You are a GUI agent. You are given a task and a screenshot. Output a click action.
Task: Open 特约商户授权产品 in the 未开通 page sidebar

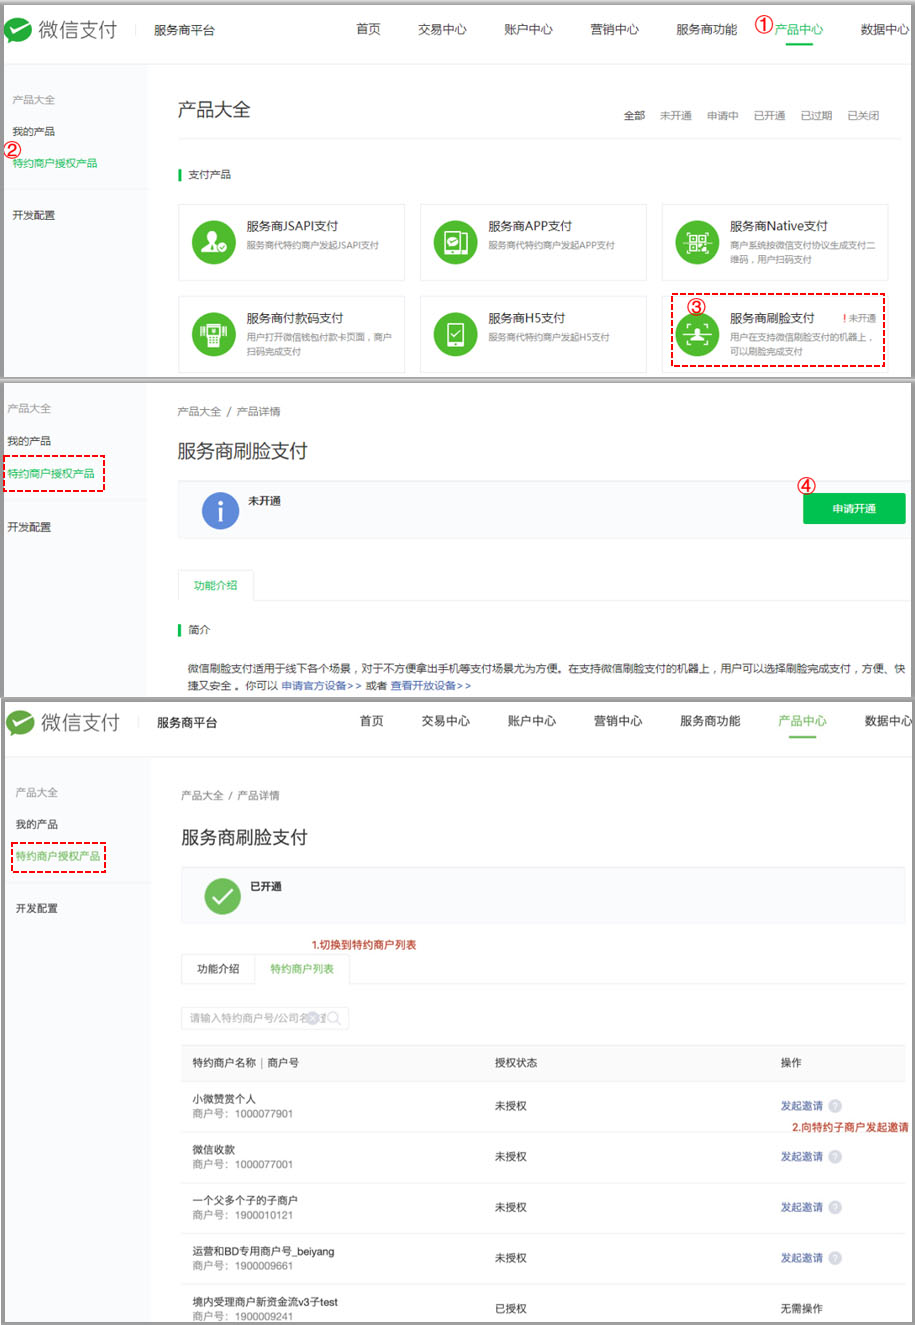click(x=51, y=474)
